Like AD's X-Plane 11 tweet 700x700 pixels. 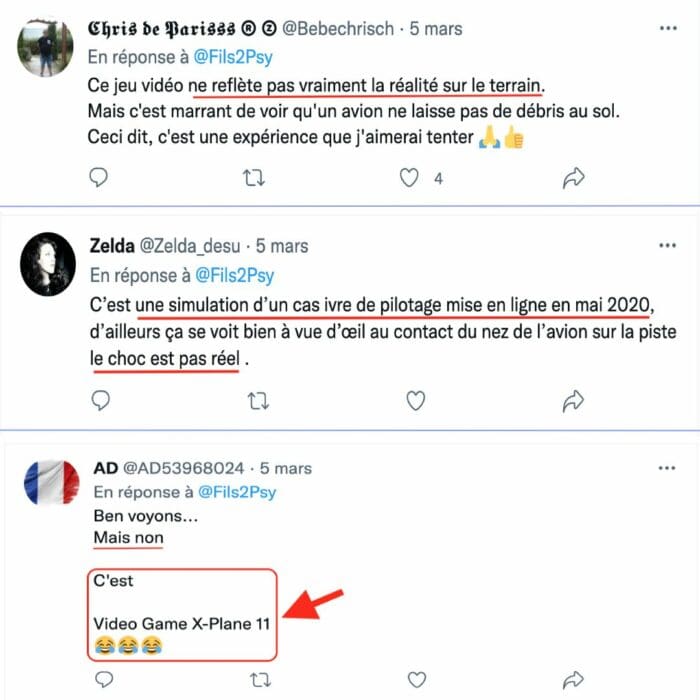417,679
